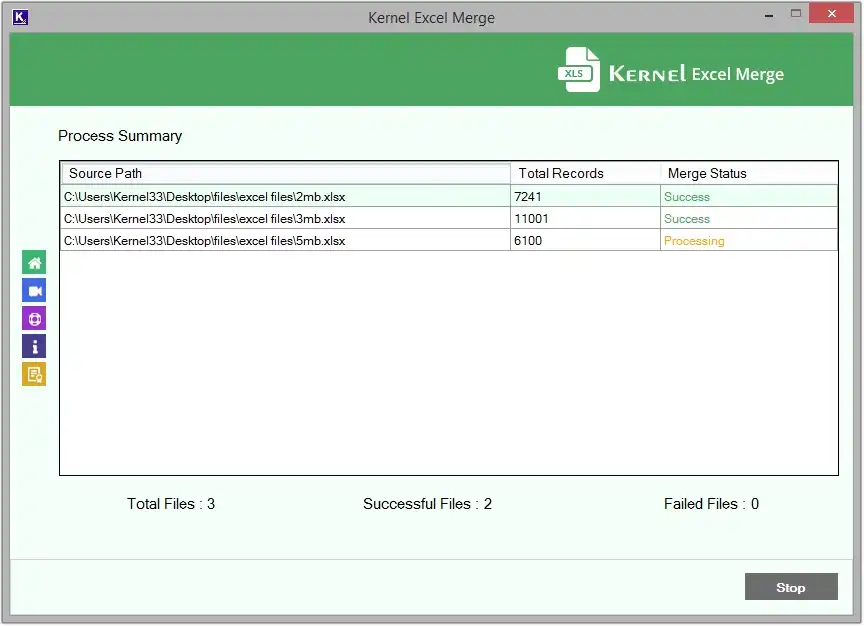This screenshot has height=626, width=864.
Task: Open the video tutorial icon
Action: click(x=33, y=289)
